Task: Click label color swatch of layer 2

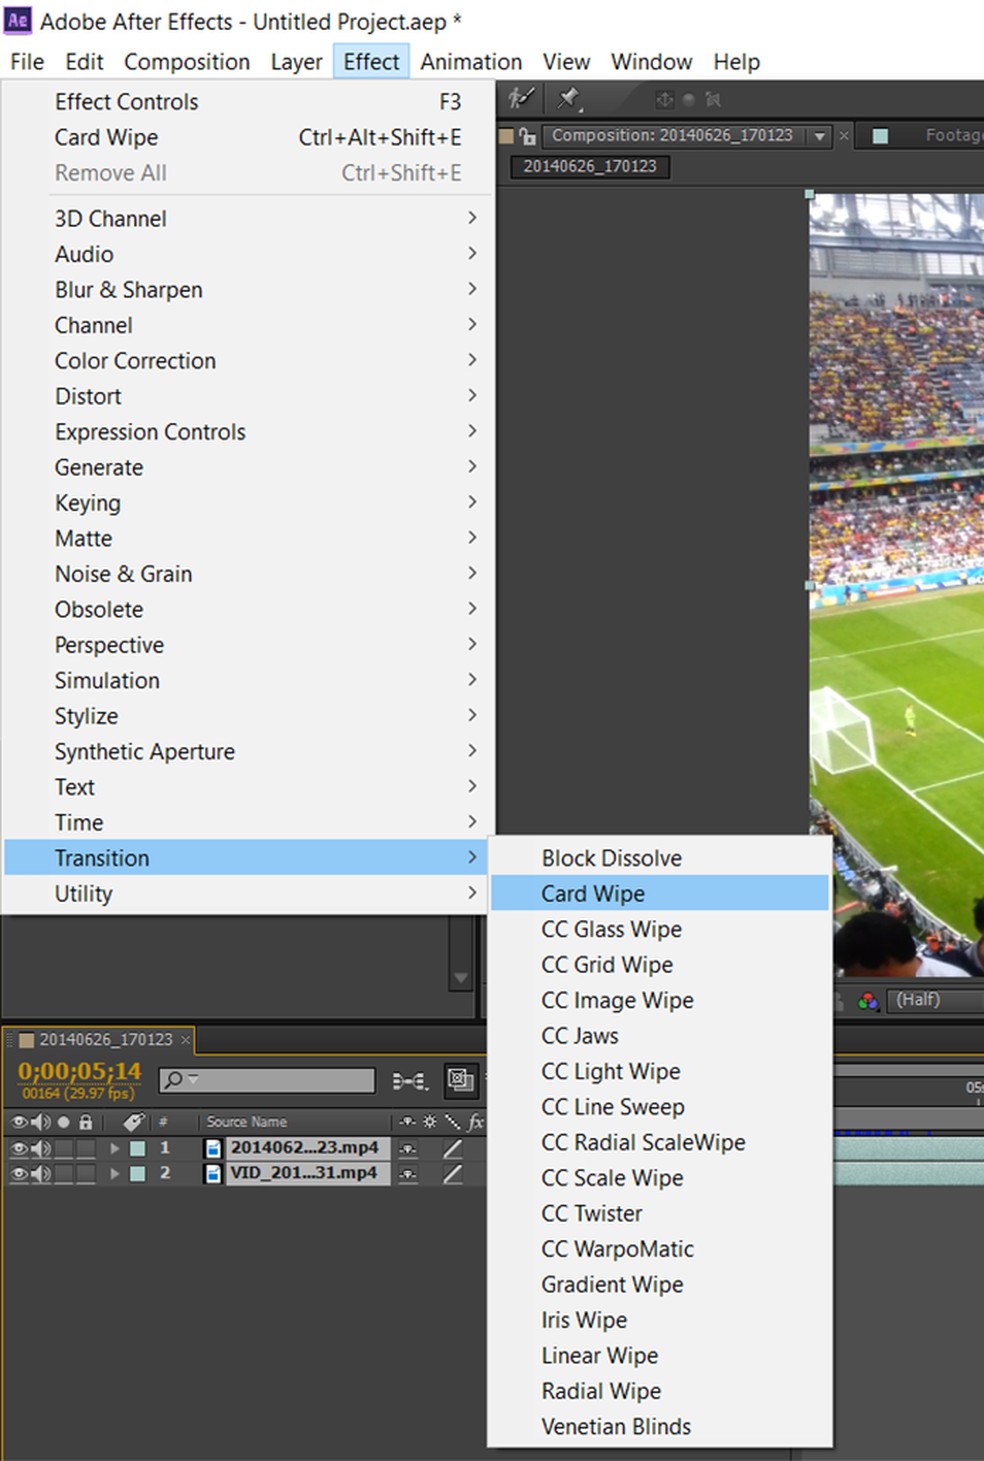Action: click(x=138, y=1173)
